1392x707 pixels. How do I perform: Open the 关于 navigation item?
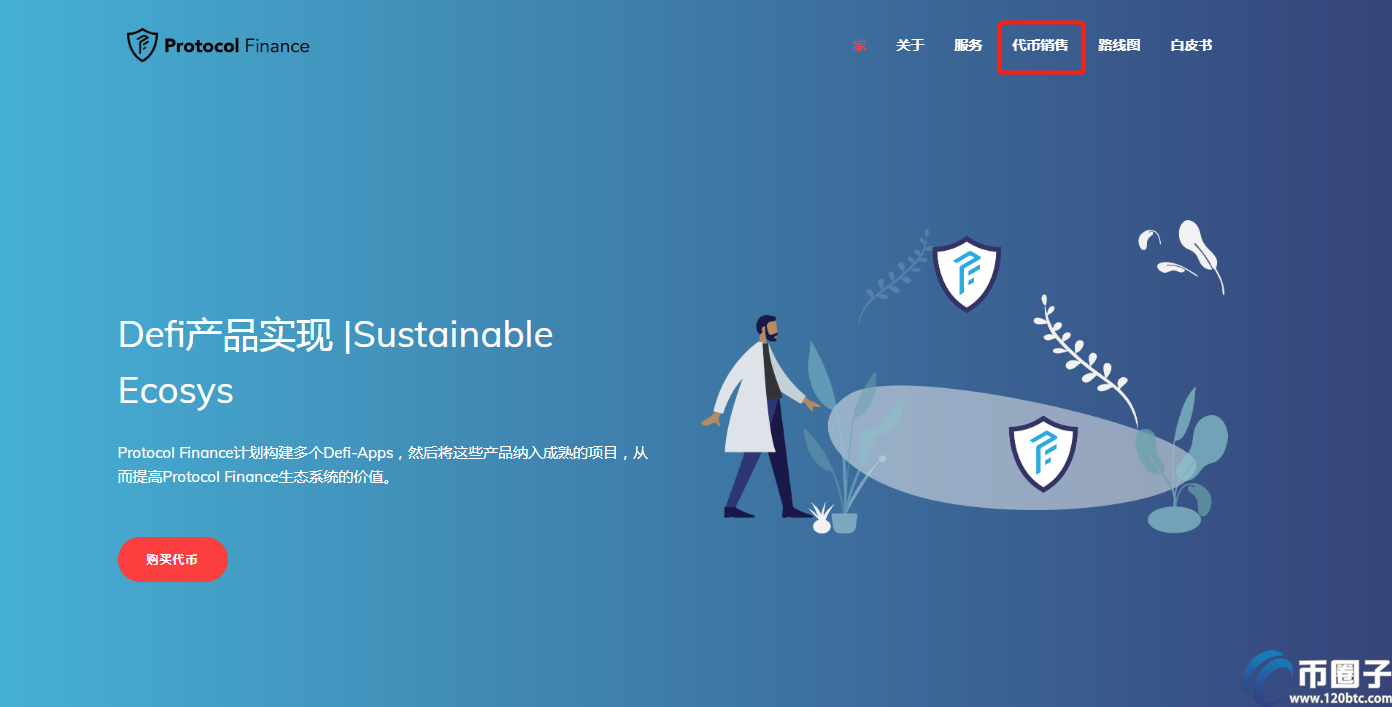[x=910, y=46]
